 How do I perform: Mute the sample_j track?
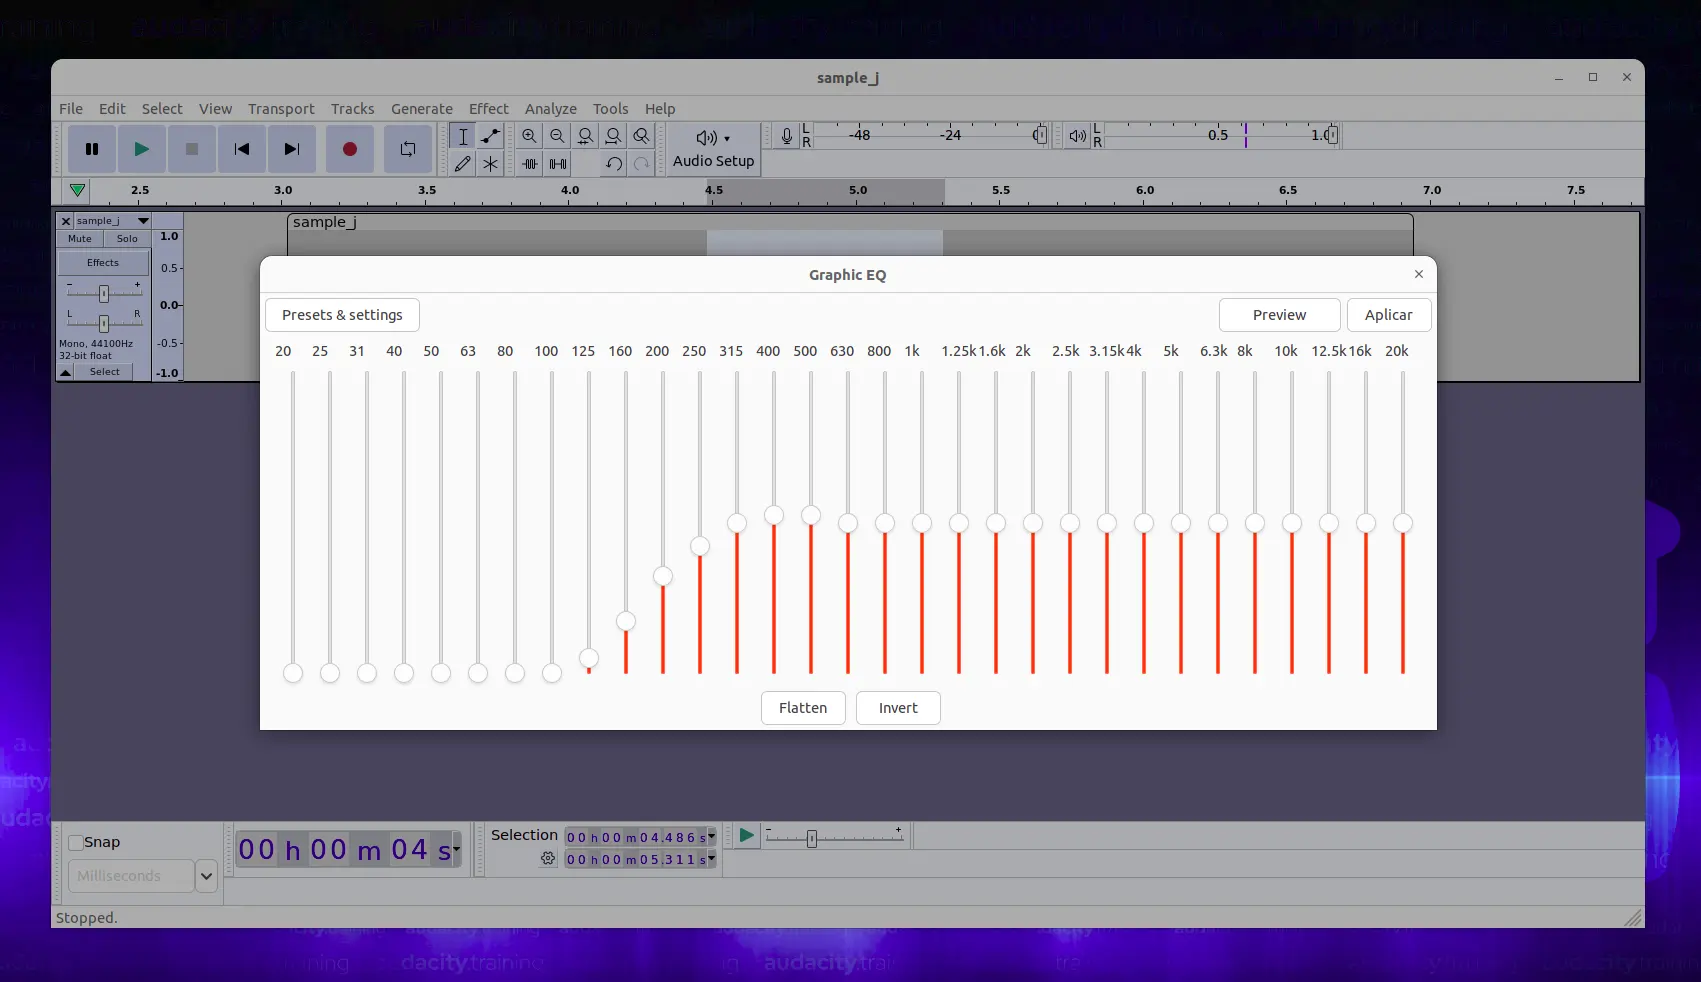80,239
